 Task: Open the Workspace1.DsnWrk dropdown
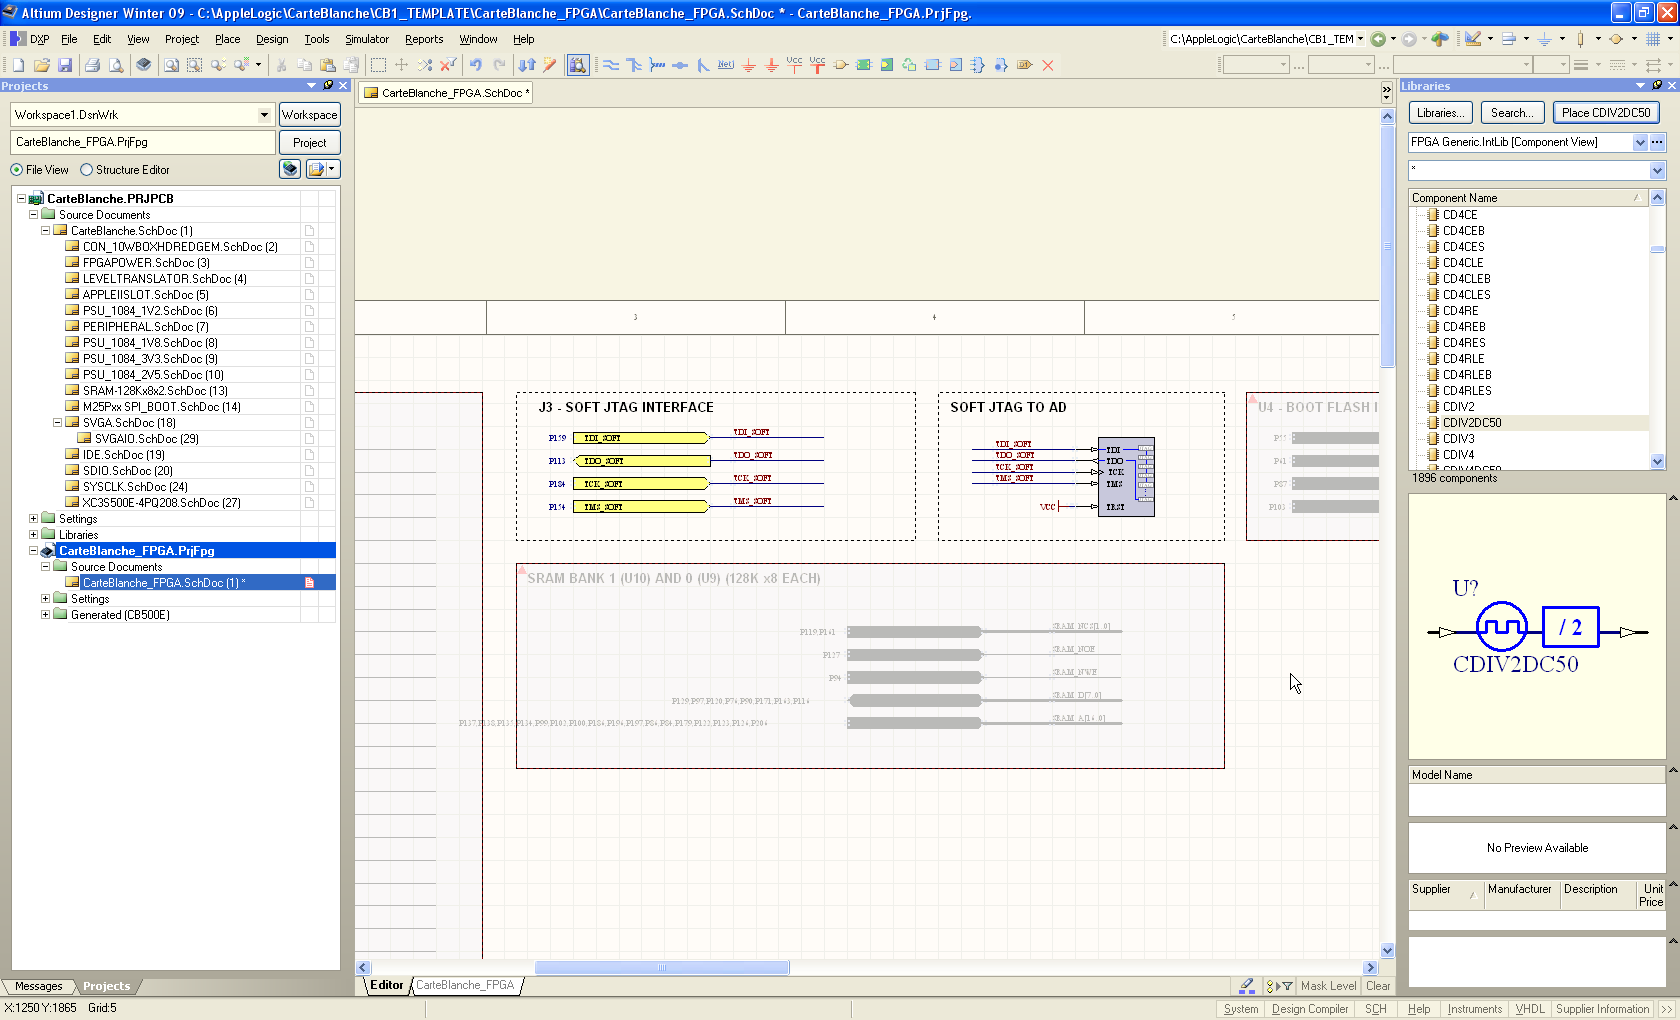pyautogui.click(x=264, y=115)
